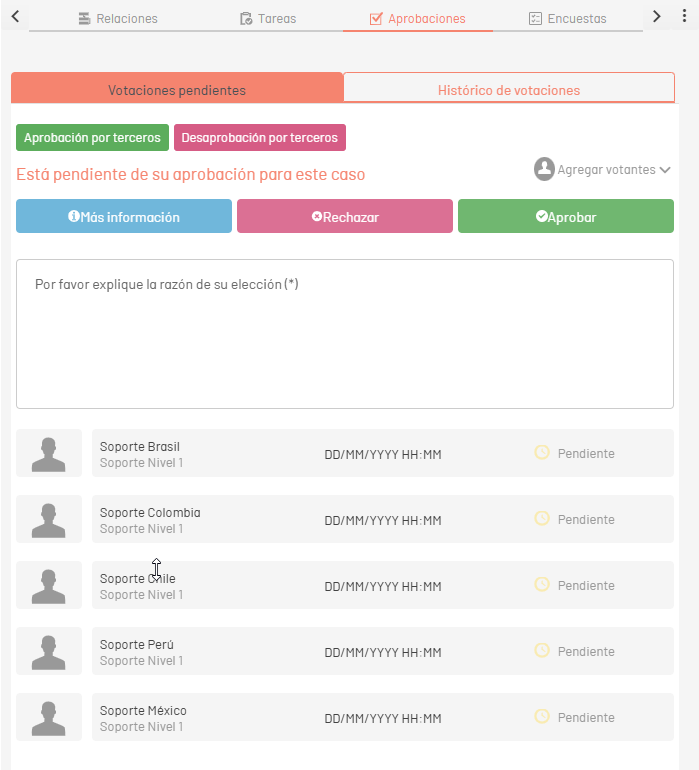Screen dimensions: 699x770
Task: Click pending clock icon for Soporte Chile
Action: click(x=542, y=584)
